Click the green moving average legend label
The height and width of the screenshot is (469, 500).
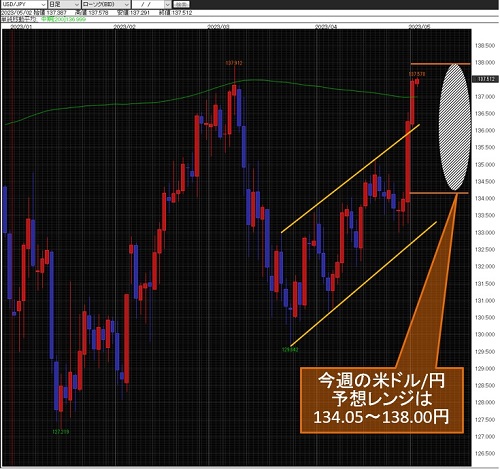63,19
